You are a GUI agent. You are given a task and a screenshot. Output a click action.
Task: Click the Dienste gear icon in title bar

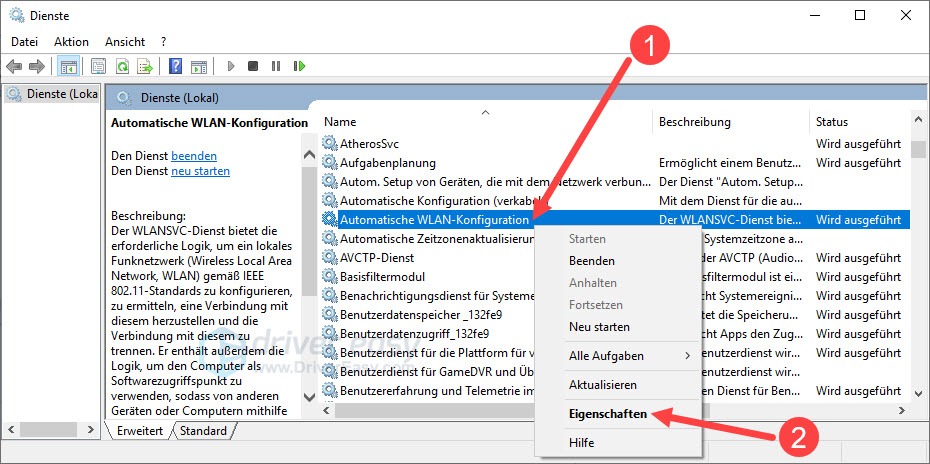[x=17, y=15]
